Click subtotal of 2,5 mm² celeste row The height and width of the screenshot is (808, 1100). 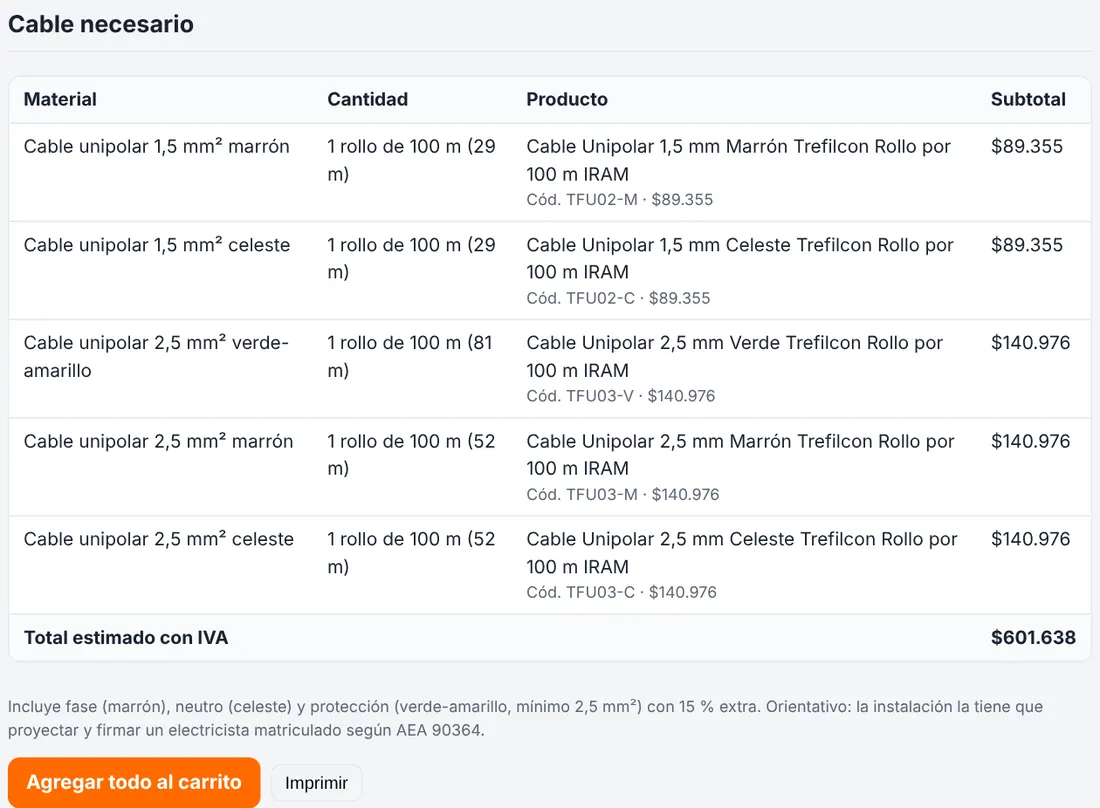[x=1031, y=539]
